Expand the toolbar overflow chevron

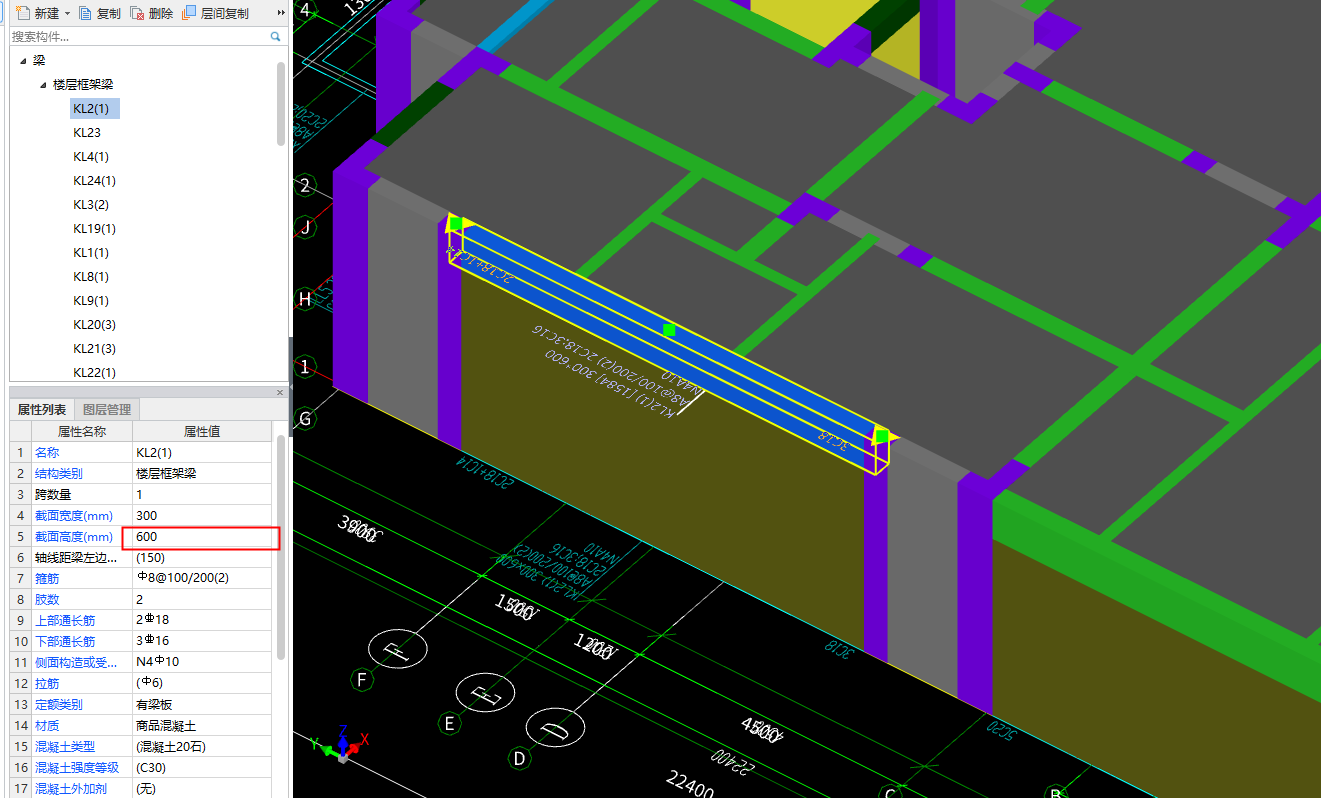pyautogui.click(x=281, y=13)
